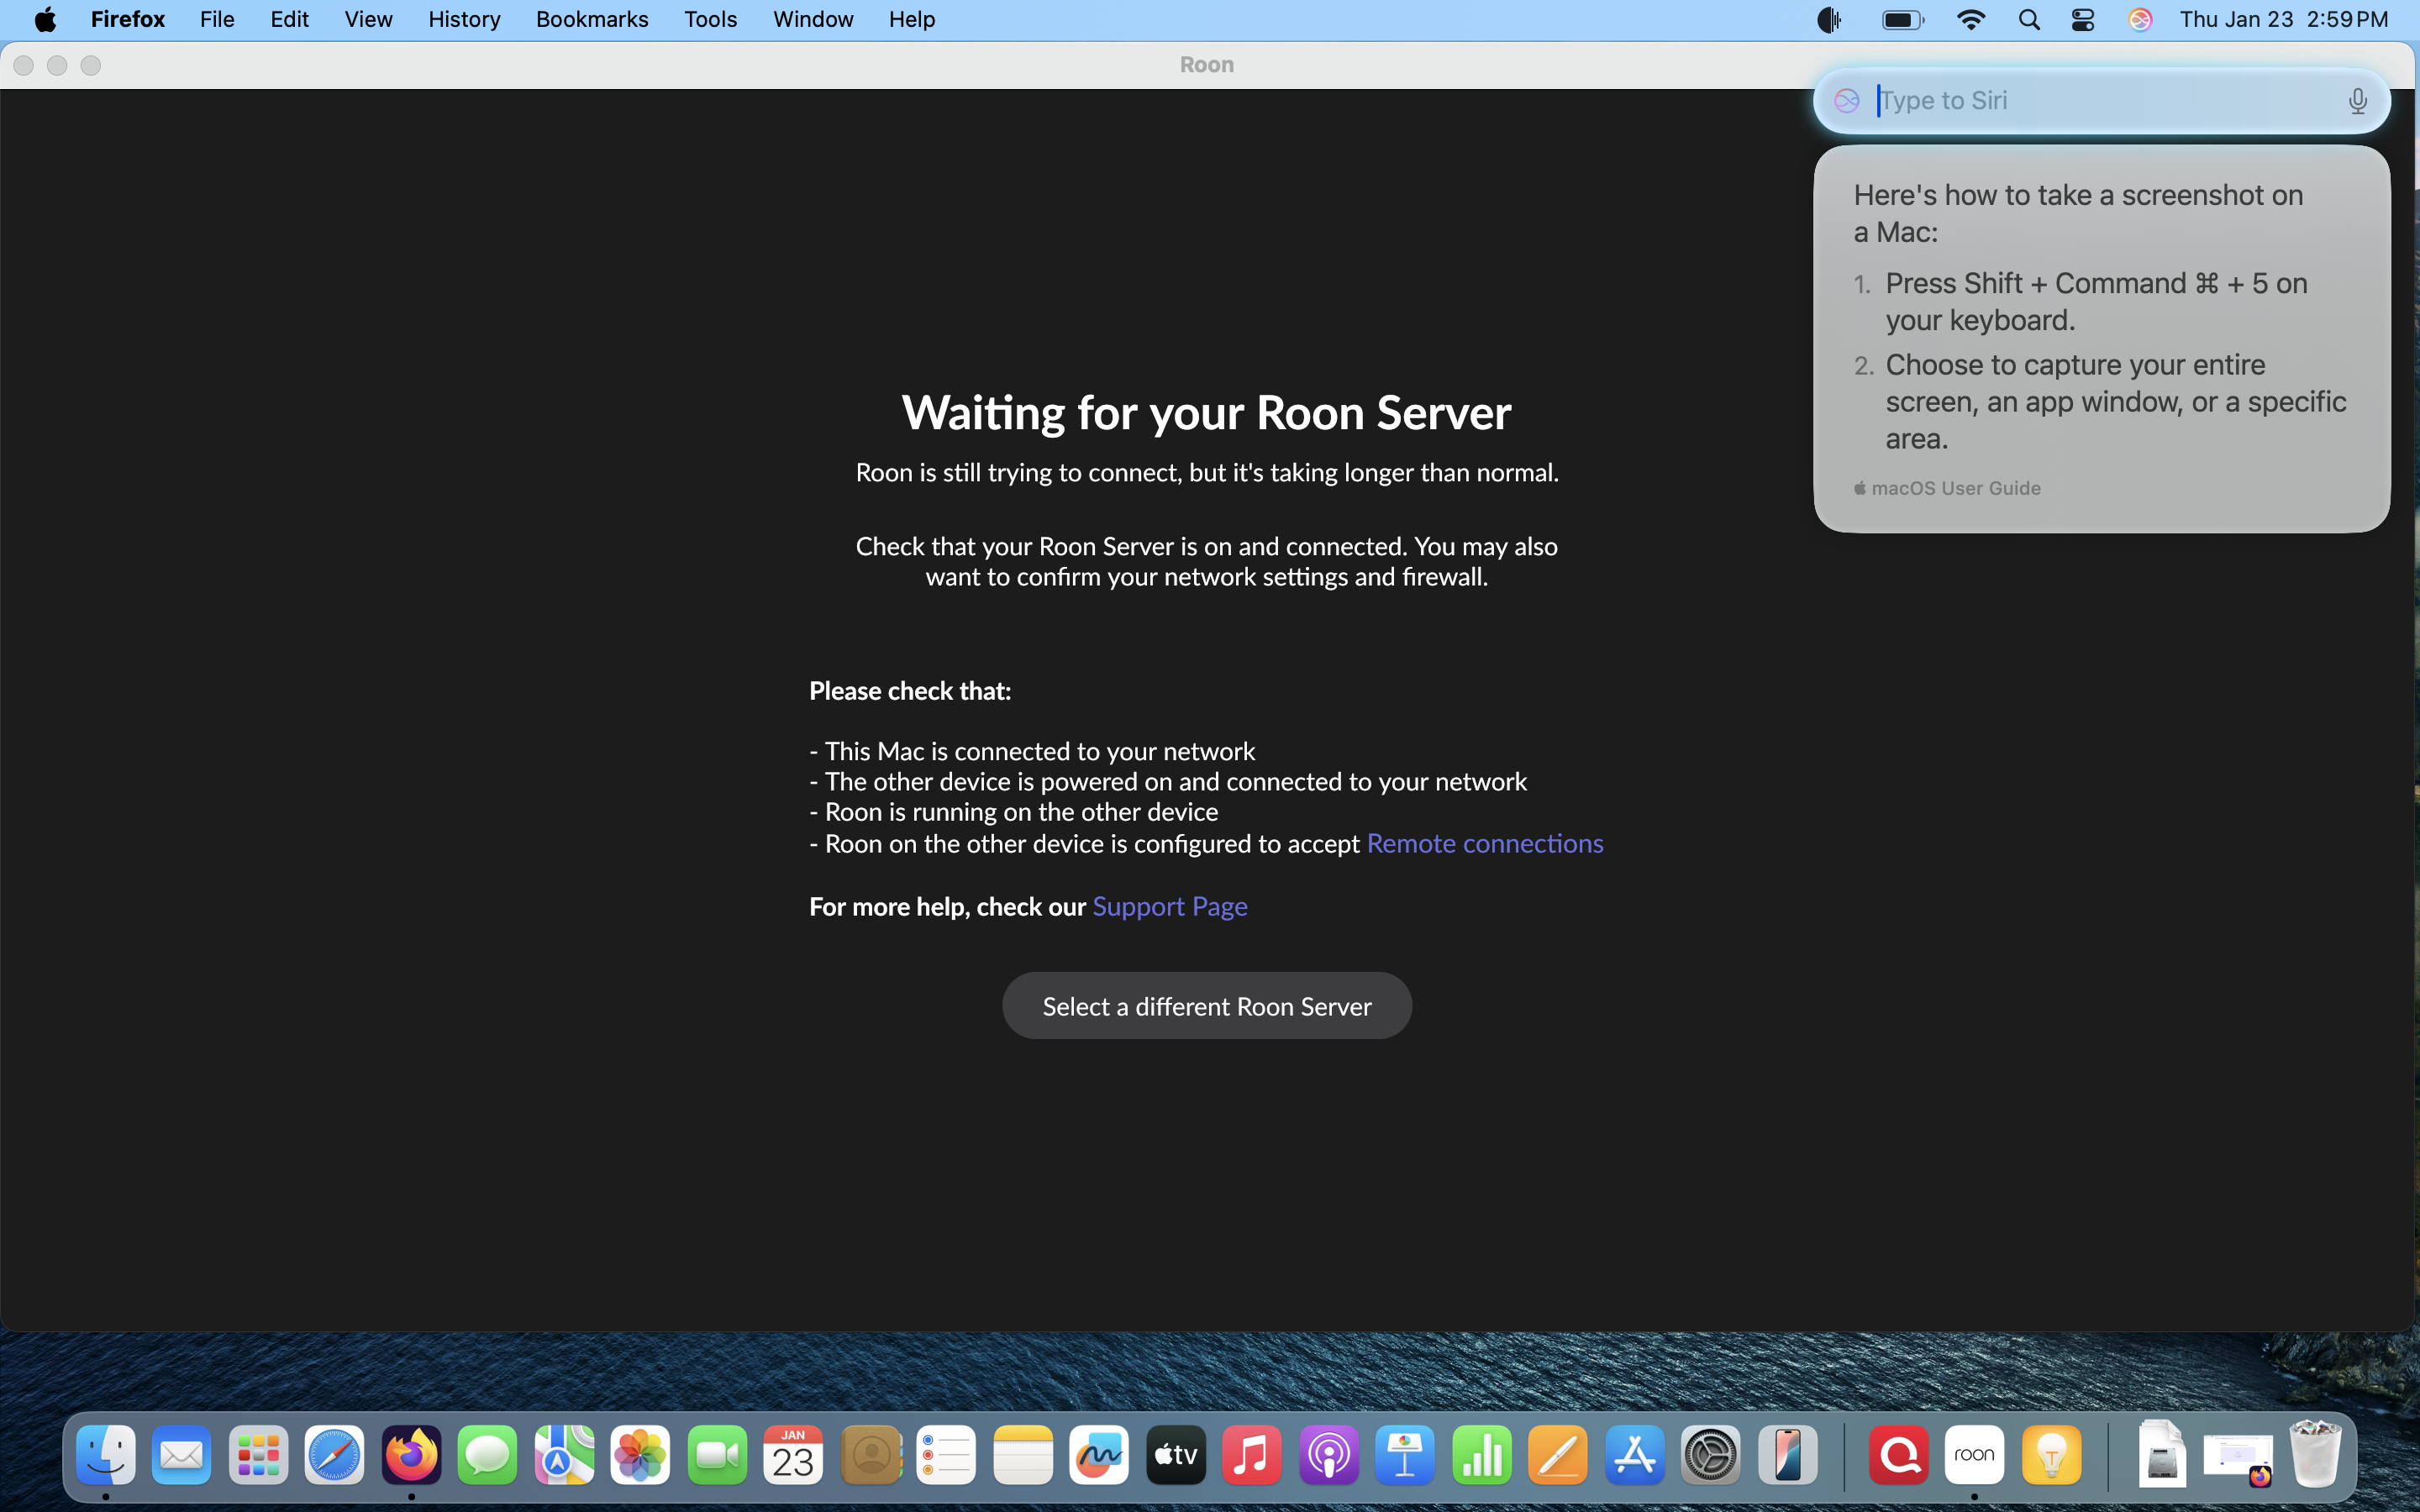
Task: Click the audio waveform menu bar icon
Action: pyautogui.click(x=1829, y=19)
